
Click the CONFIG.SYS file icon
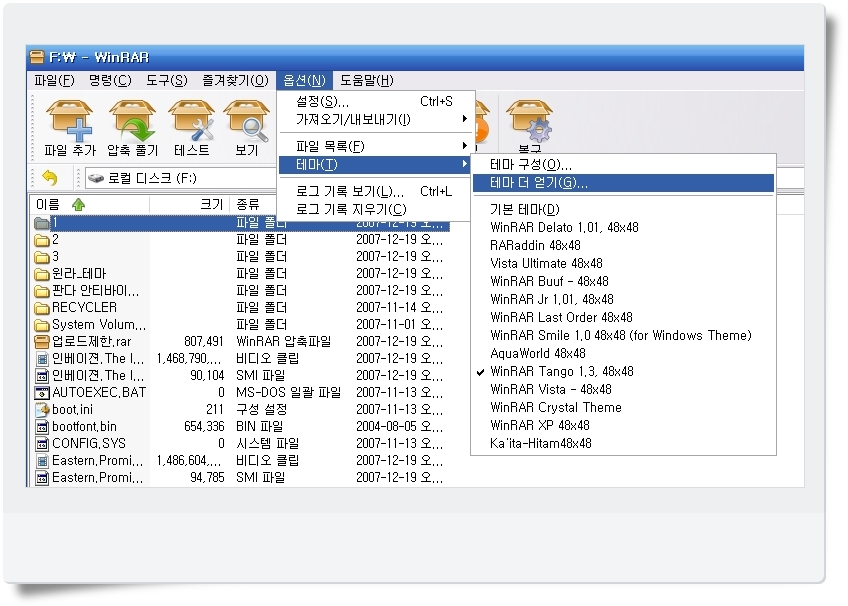point(42,444)
